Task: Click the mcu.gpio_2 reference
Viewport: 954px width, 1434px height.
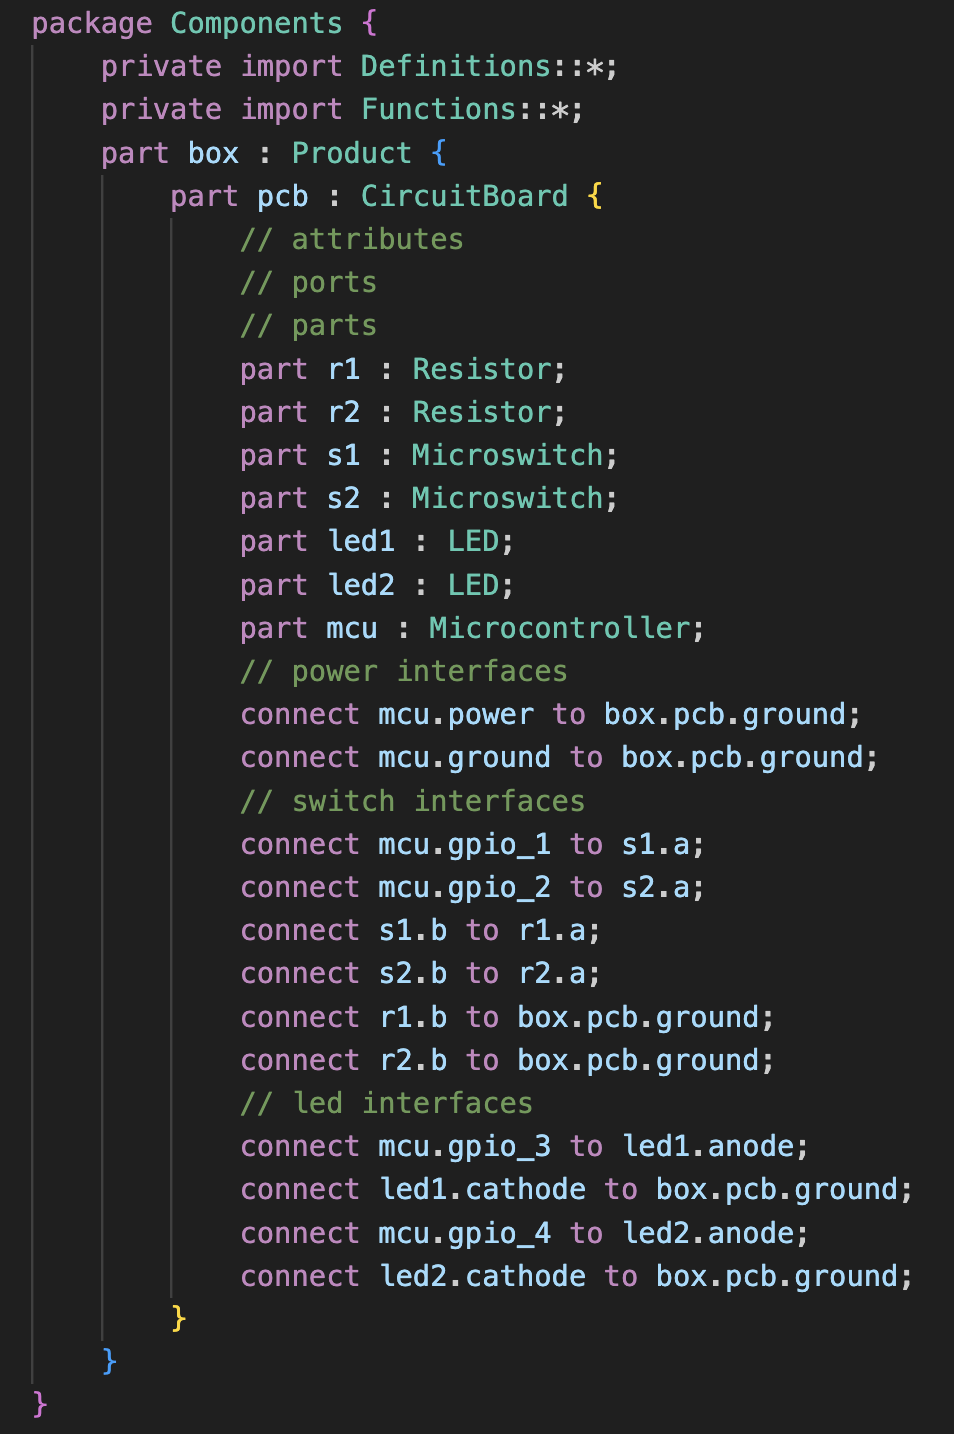Action: point(464,887)
